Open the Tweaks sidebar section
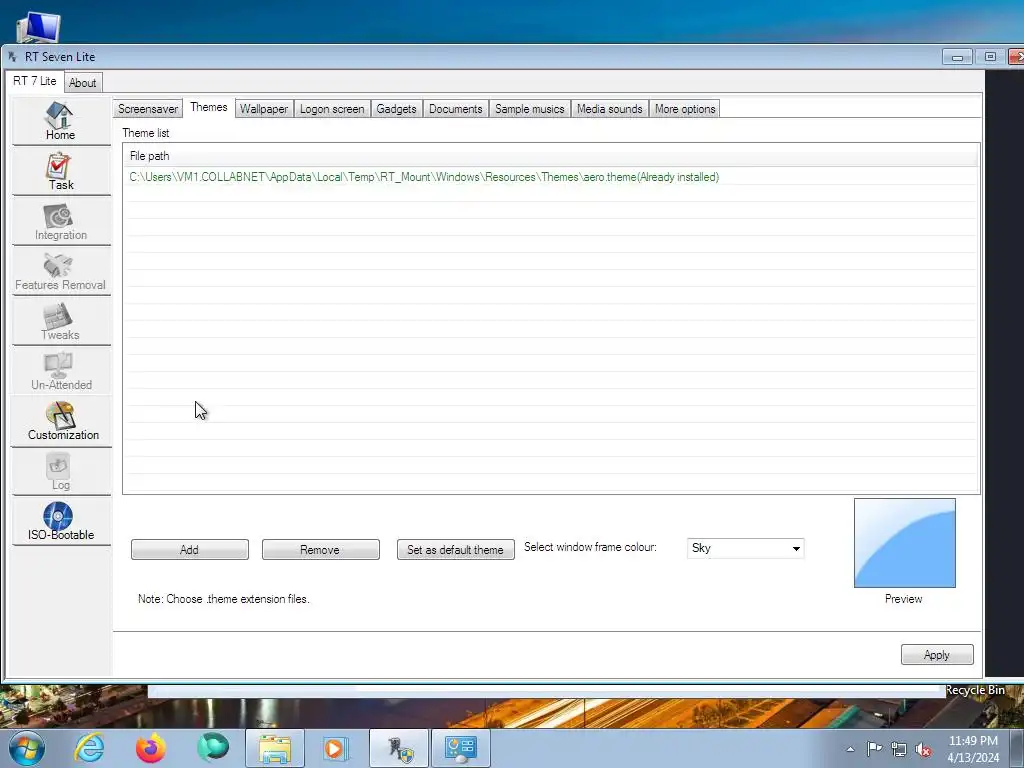The height and width of the screenshot is (768, 1024). tap(61, 321)
